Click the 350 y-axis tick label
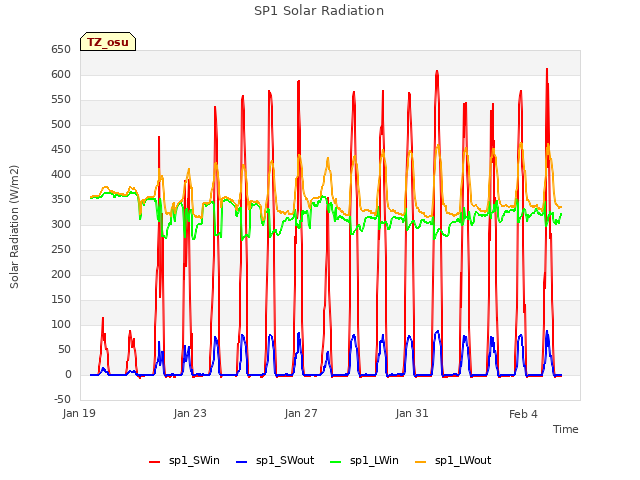This screenshot has height=480, width=640. point(61,200)
